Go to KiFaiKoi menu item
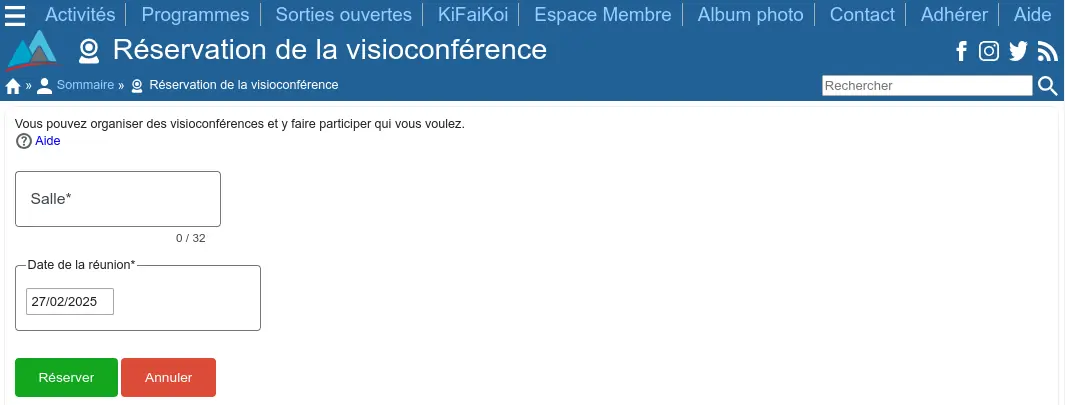The image size is (1065, 405). (x=473, y=14)
